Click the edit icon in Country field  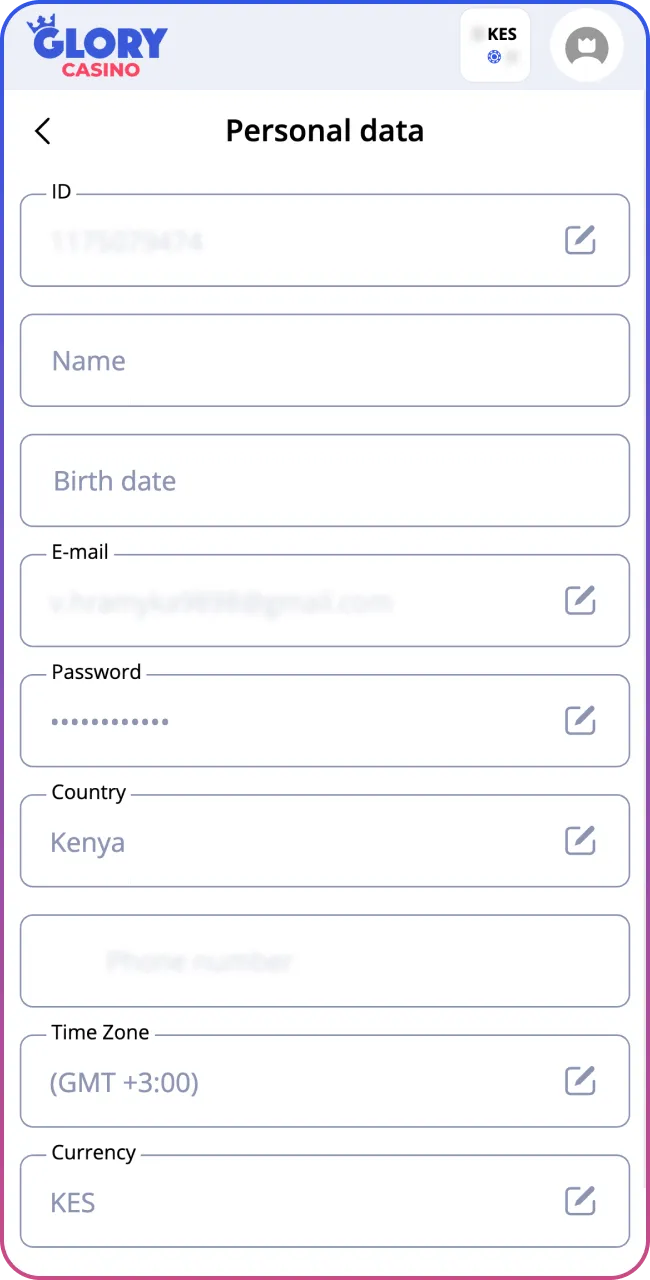tap(580, 840)
